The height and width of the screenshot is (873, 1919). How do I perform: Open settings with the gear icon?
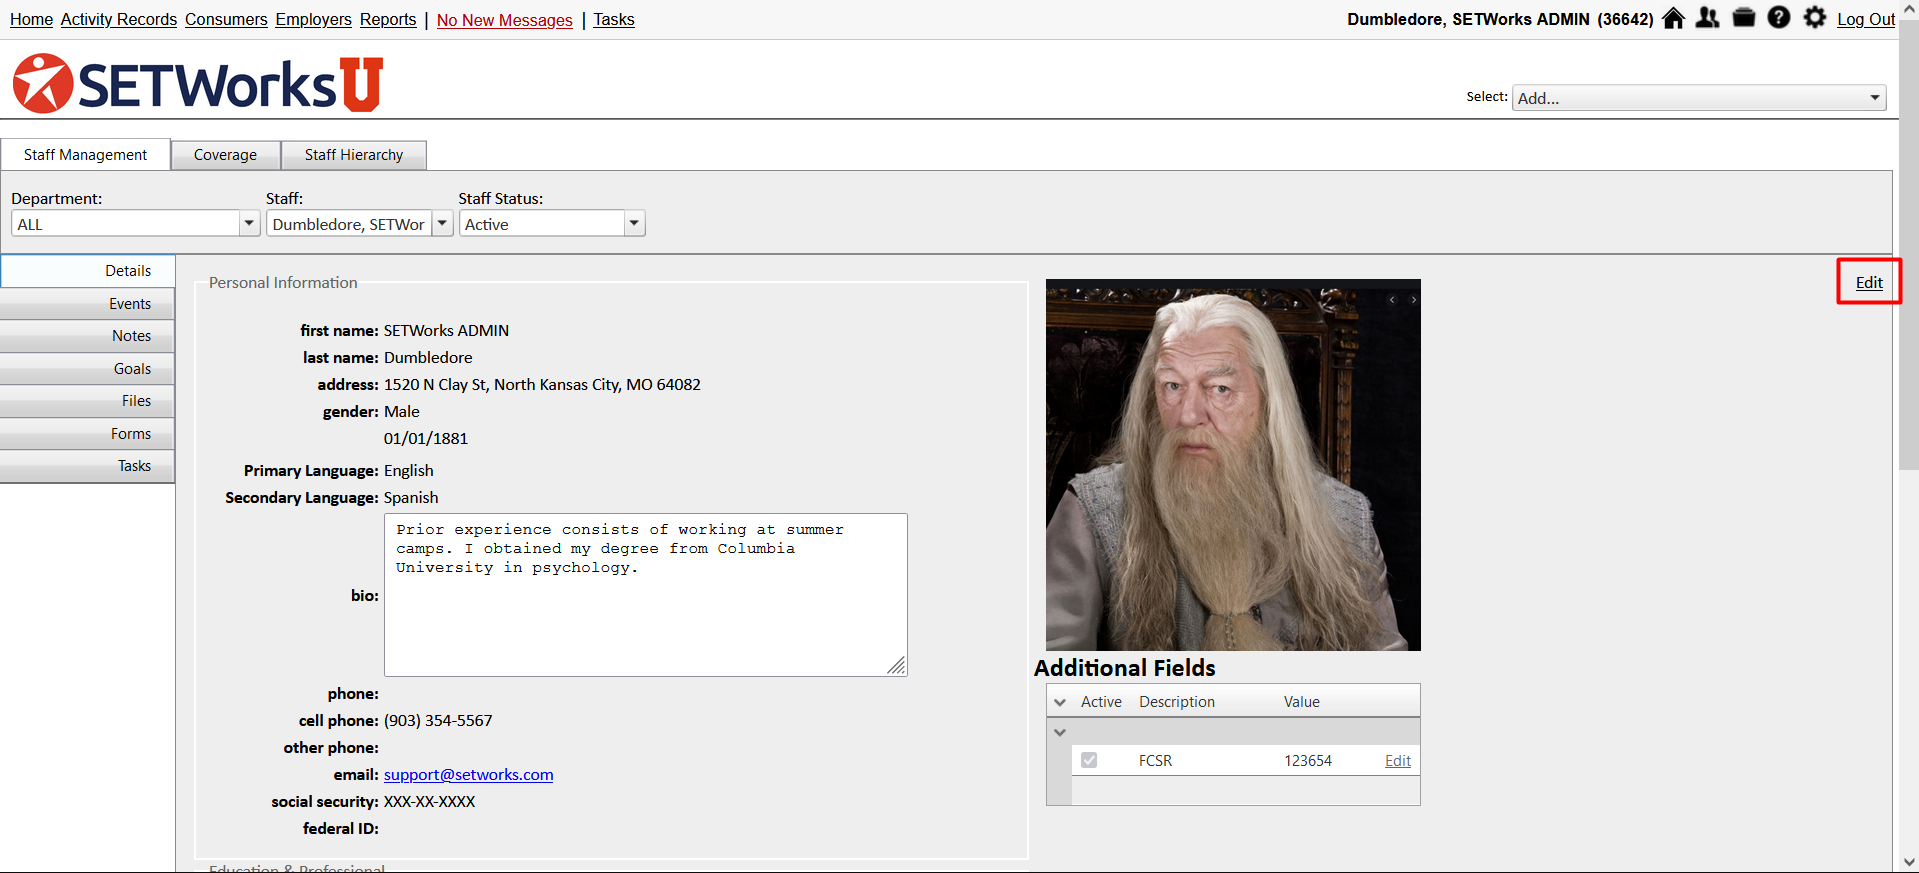[x=1815, y=18]
